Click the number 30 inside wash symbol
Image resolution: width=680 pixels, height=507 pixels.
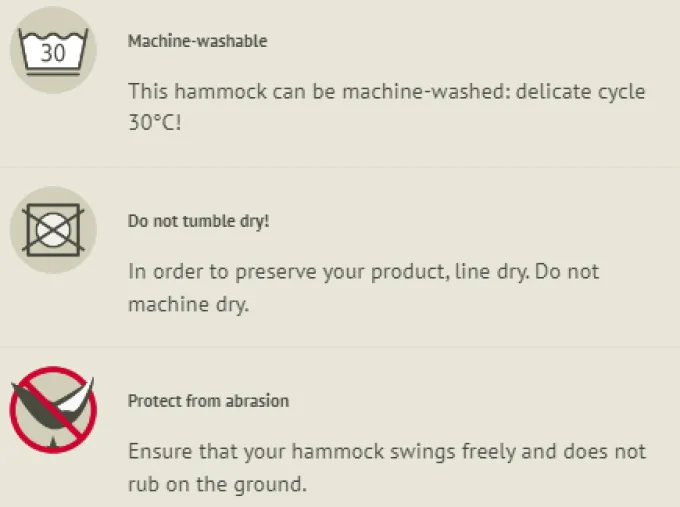tap(52, 53)
